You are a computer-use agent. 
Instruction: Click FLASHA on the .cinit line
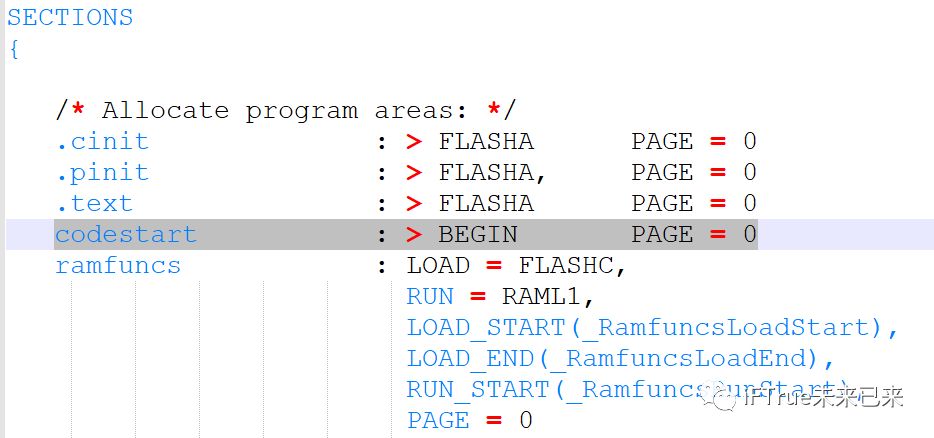(x=486, y=142)
